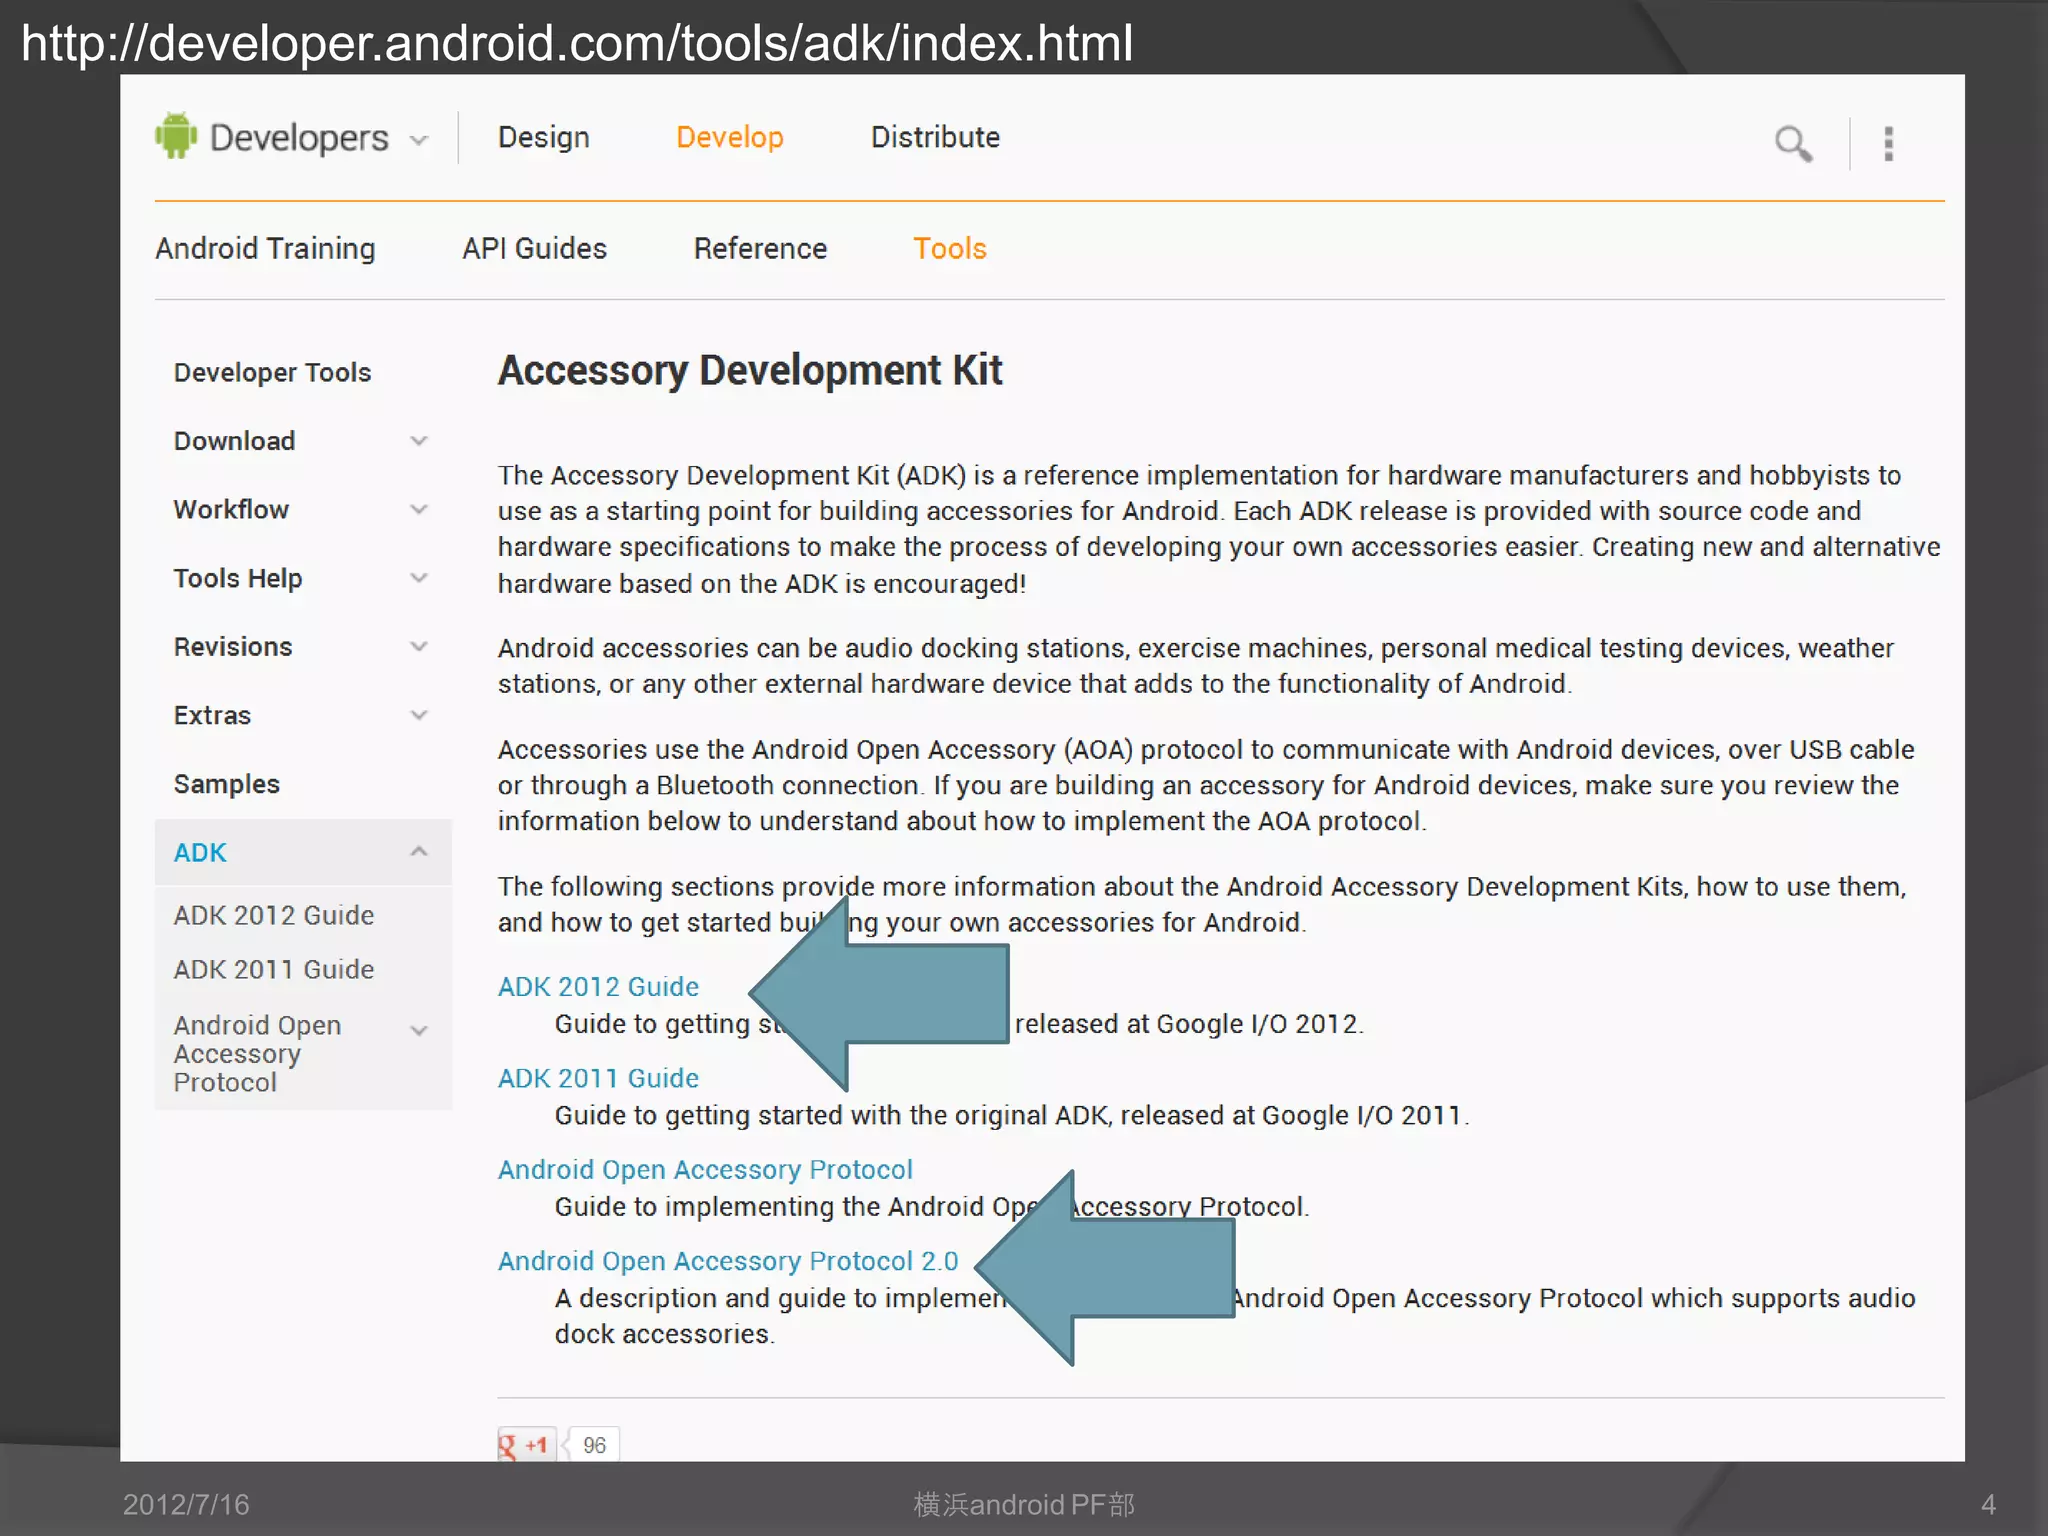Open Developer Tools in sidebar
The image size is (2048, 1536).
272,372
